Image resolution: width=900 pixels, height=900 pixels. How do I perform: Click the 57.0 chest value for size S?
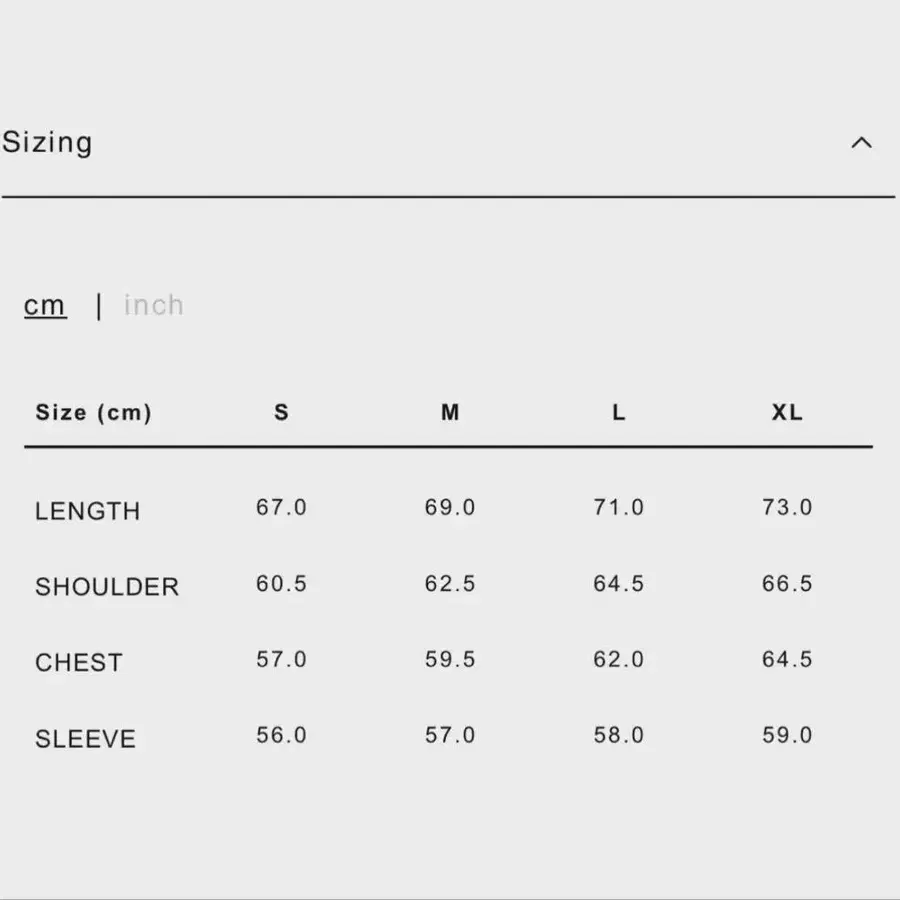click(281, 660)
